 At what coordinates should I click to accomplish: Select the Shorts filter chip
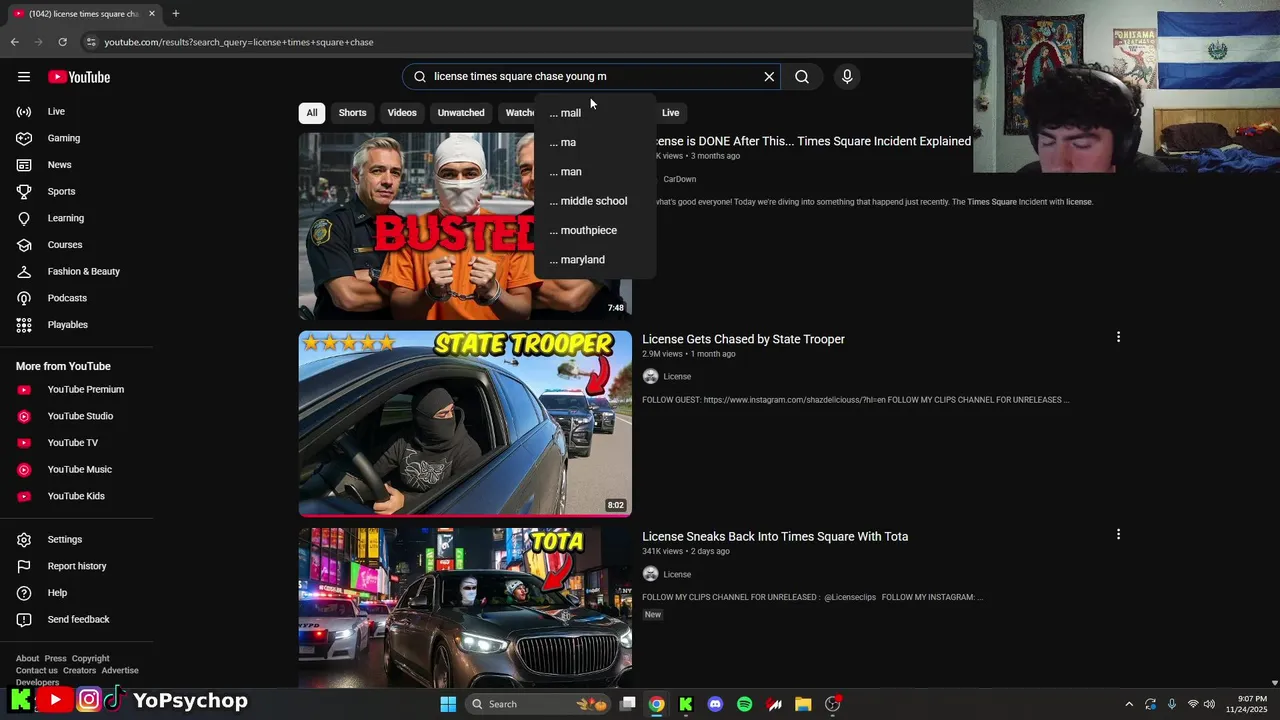point(352,113)
